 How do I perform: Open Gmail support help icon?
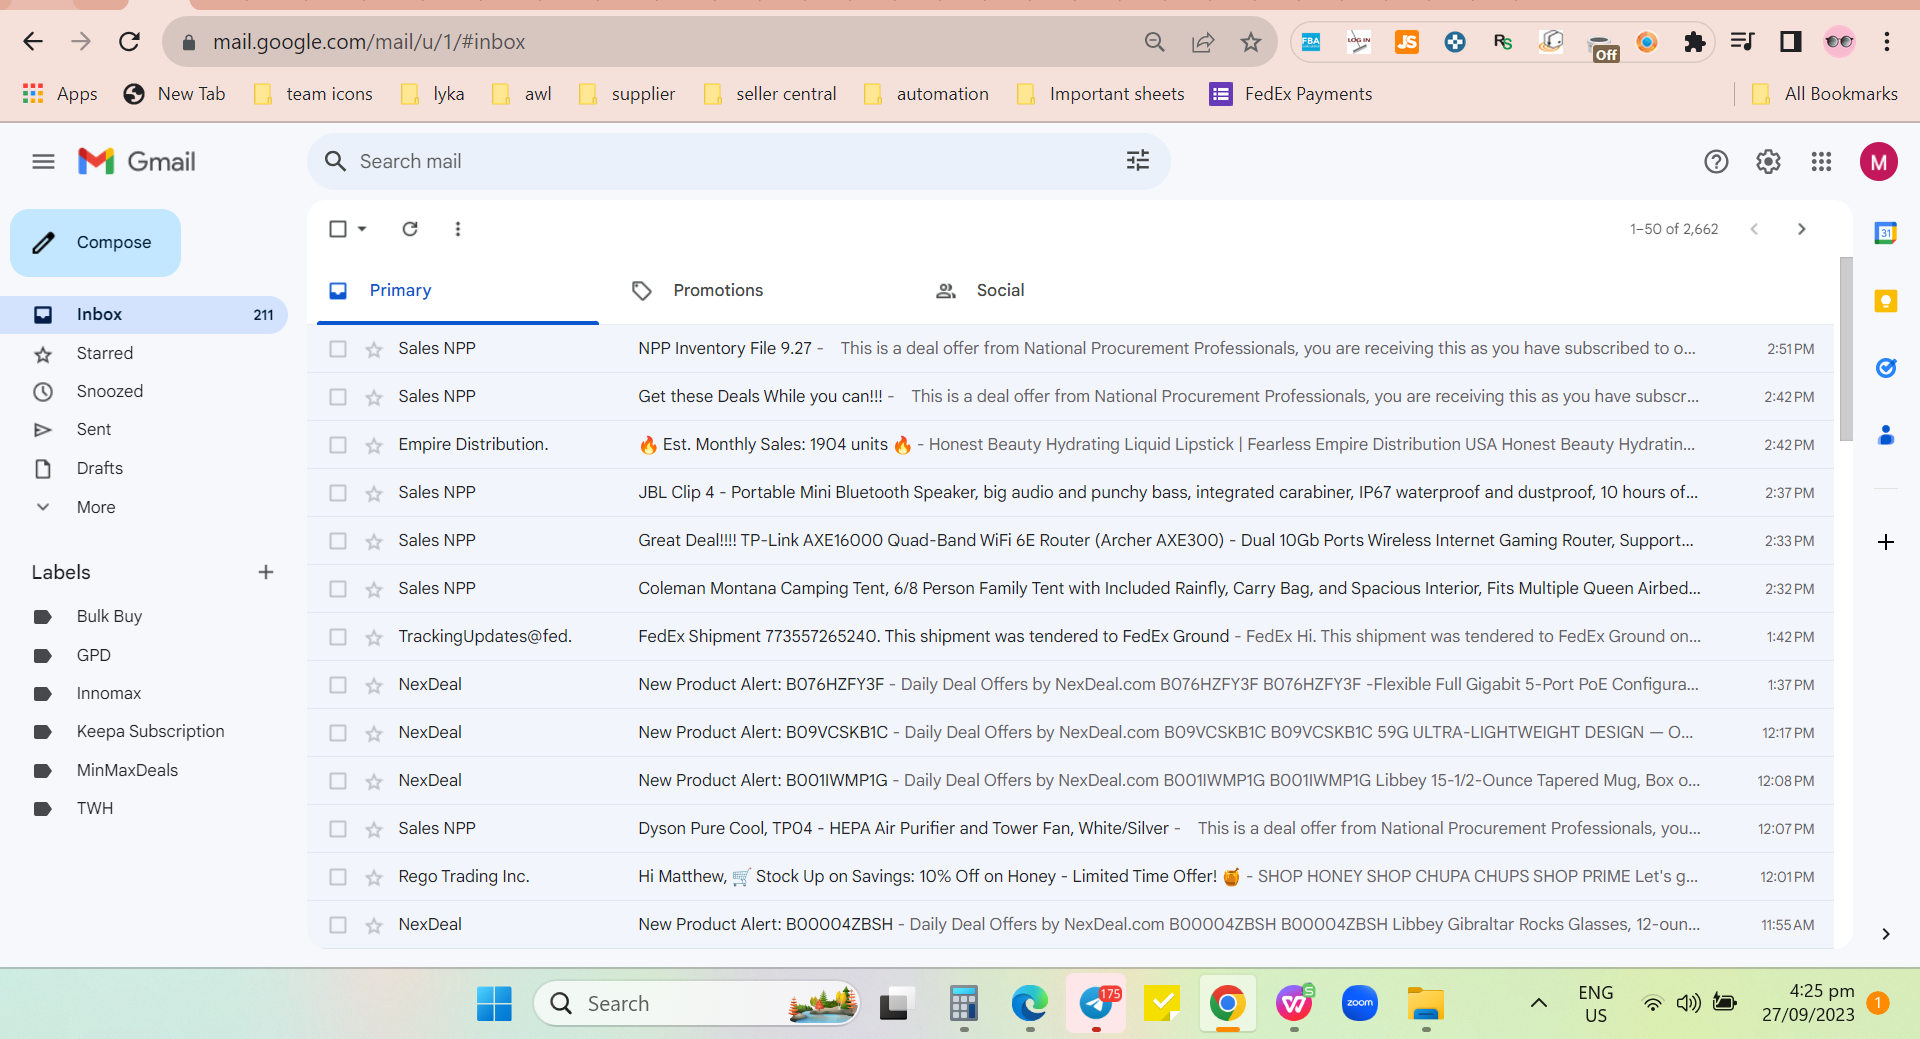pos(1716,161)
